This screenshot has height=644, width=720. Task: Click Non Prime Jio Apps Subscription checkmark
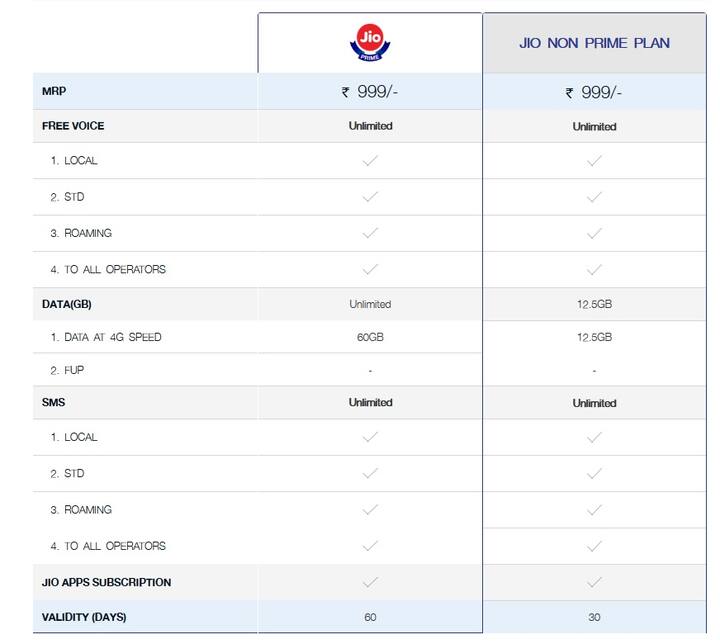[x=594, y=582]
